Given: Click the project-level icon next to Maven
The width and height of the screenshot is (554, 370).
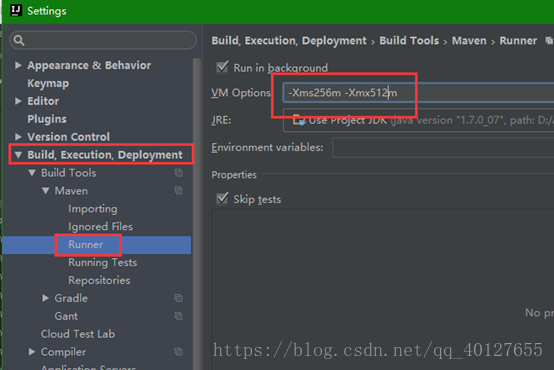Looking at the screenshot, I should 178,191.
